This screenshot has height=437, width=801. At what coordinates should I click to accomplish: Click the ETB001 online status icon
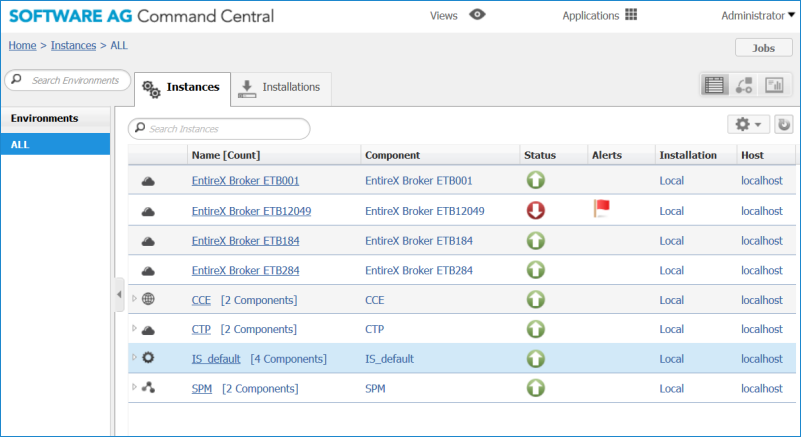536,180
